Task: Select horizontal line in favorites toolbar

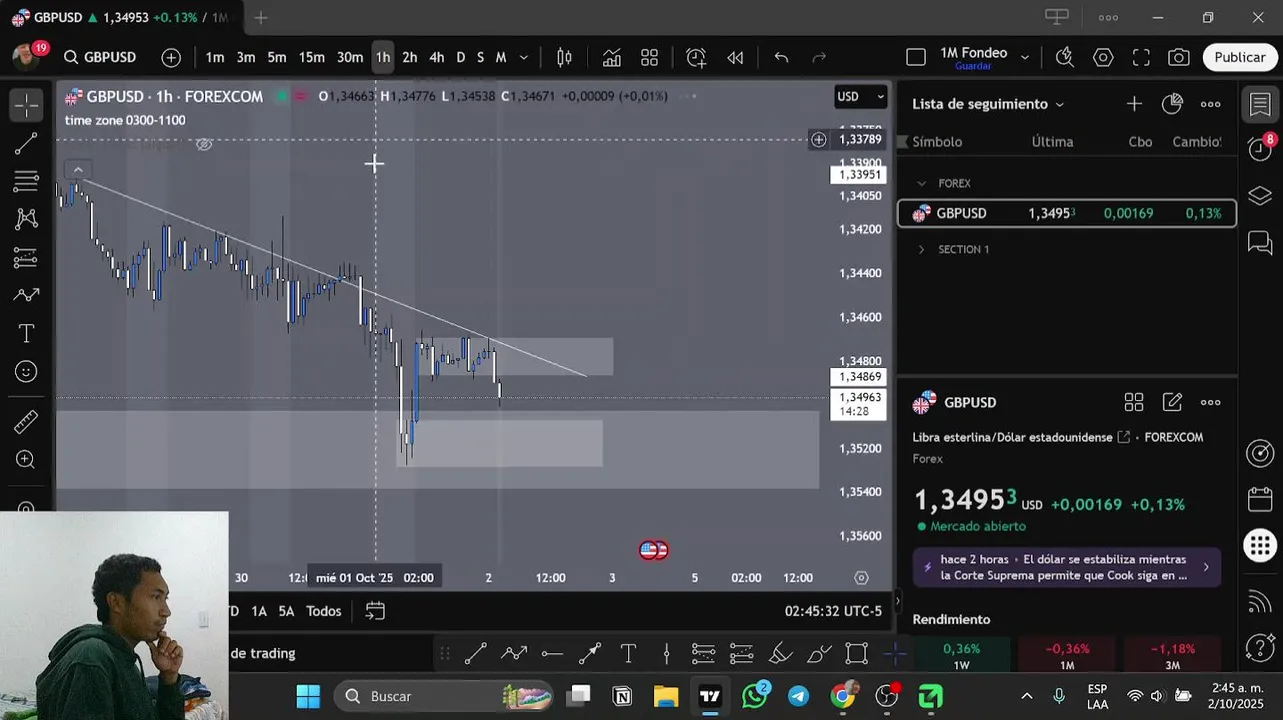Action: [x=552, y=654]
